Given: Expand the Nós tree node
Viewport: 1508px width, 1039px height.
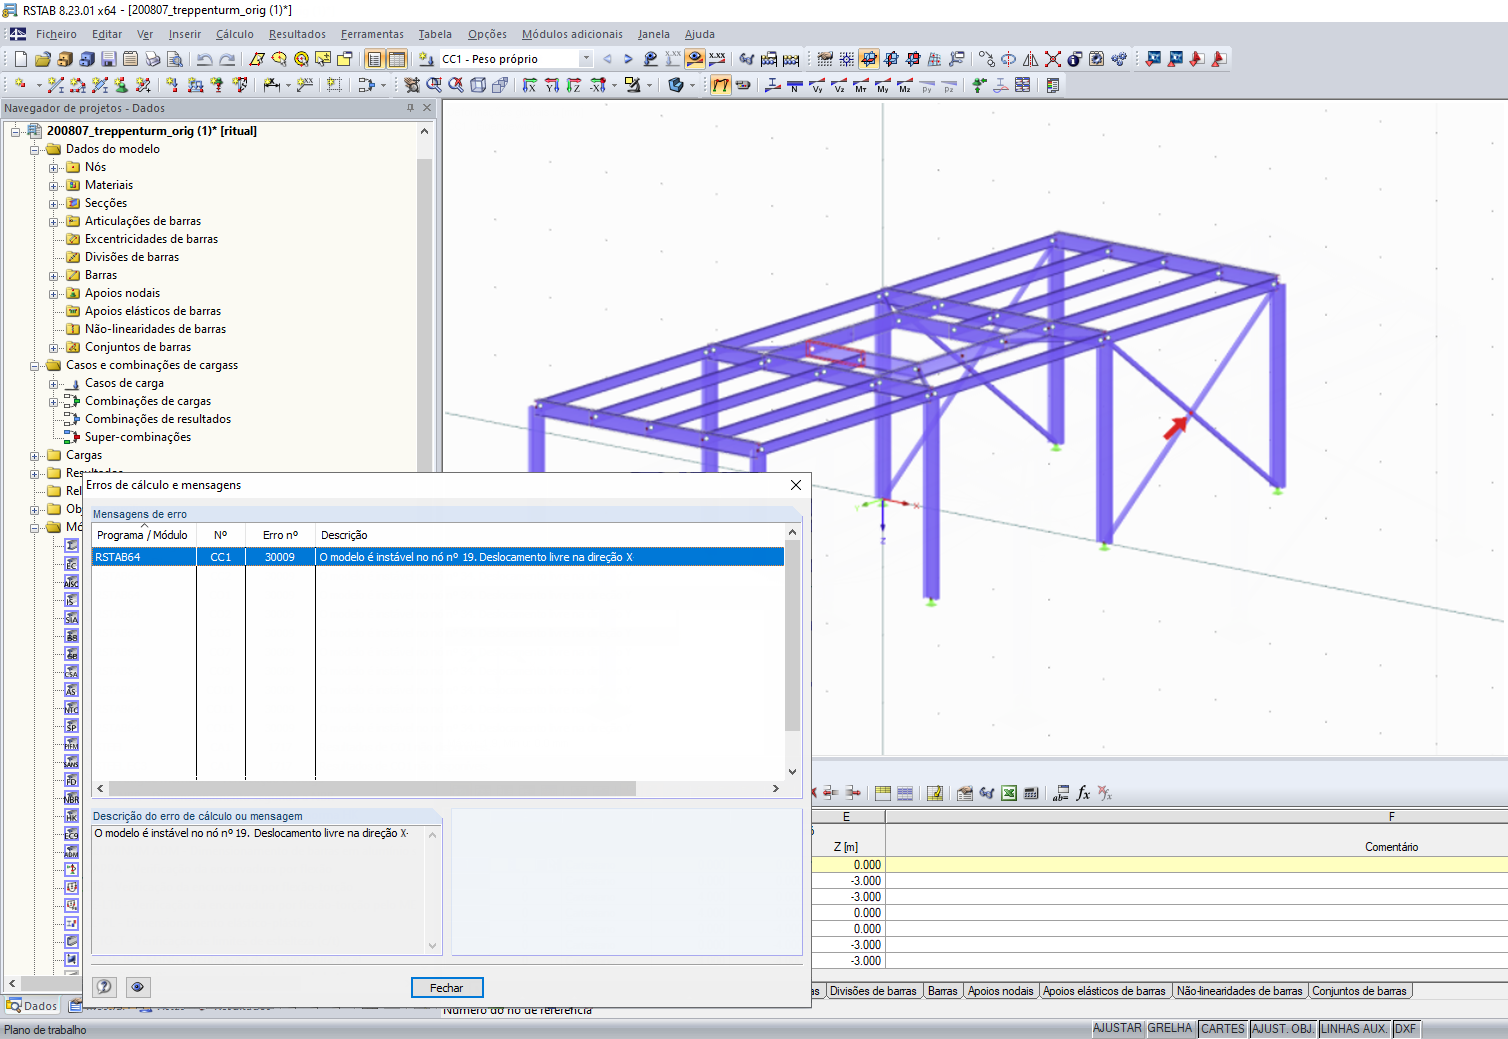Looking at the screenshot, I should (54, 167).
